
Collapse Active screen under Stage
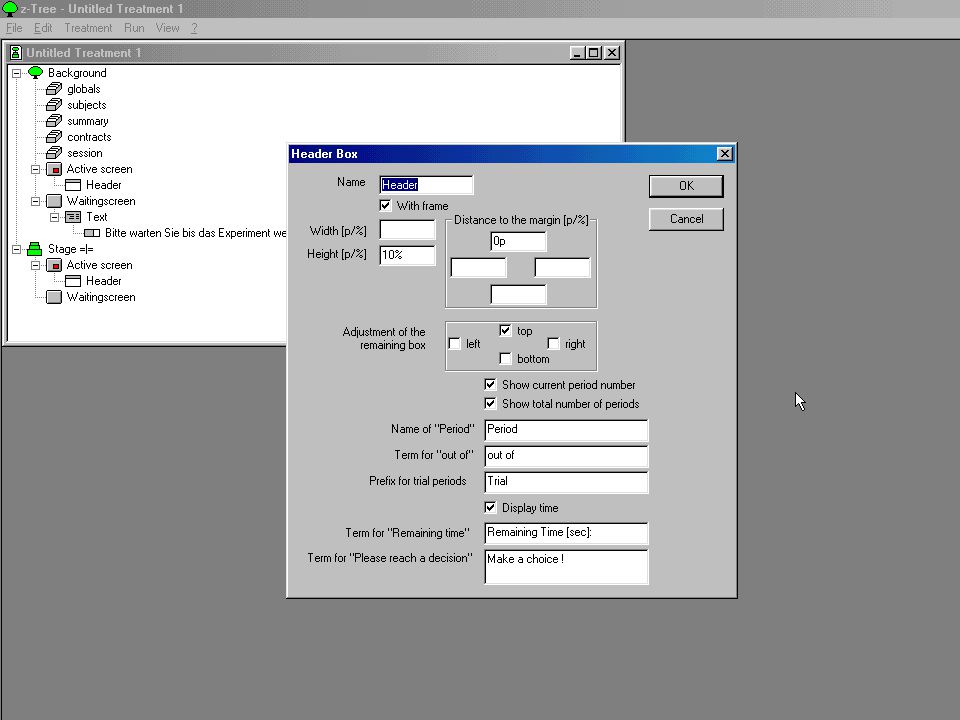click(x=36, y=265)
